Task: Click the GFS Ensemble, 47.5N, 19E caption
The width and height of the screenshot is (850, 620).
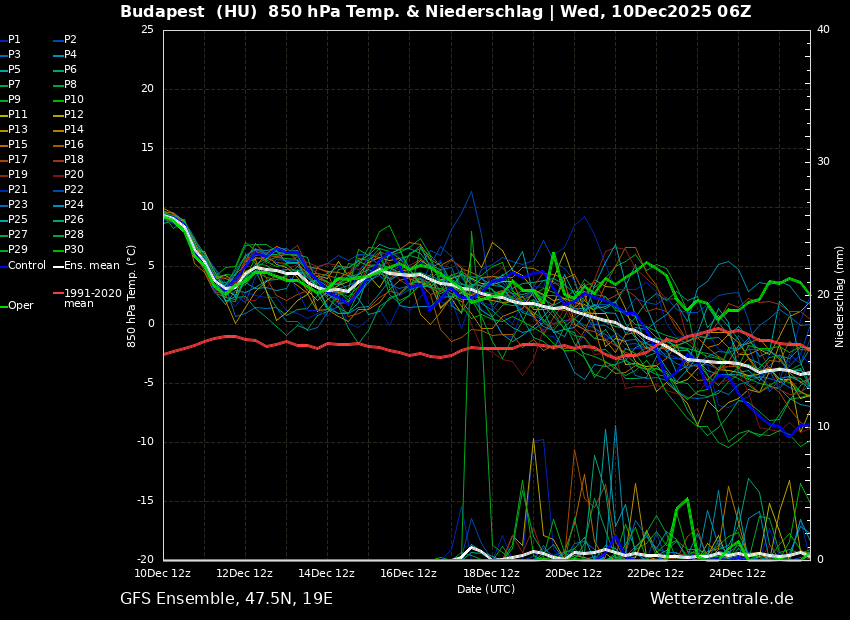Action: click(x=226, y=599)
